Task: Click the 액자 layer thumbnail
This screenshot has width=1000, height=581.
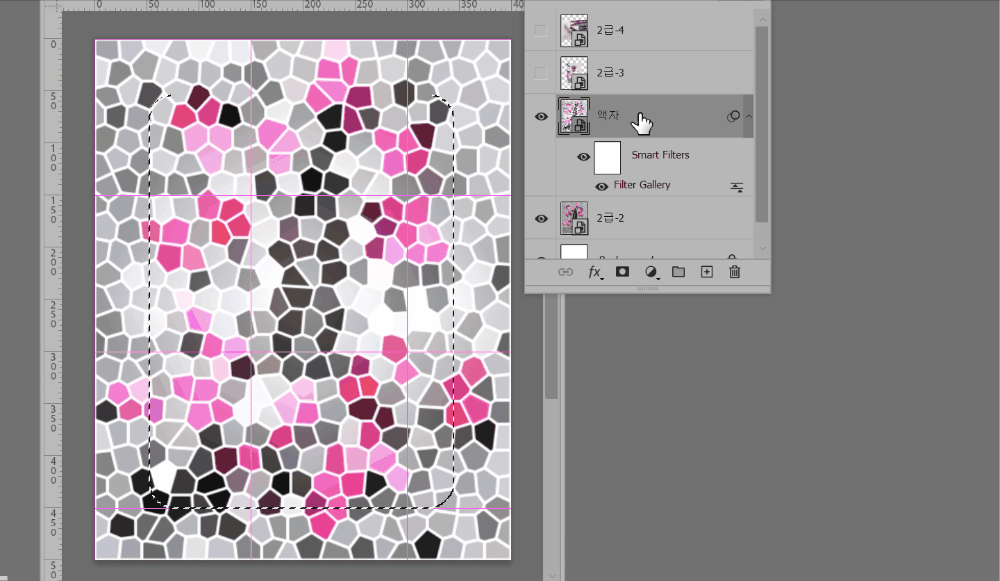Action: (574, 116)
